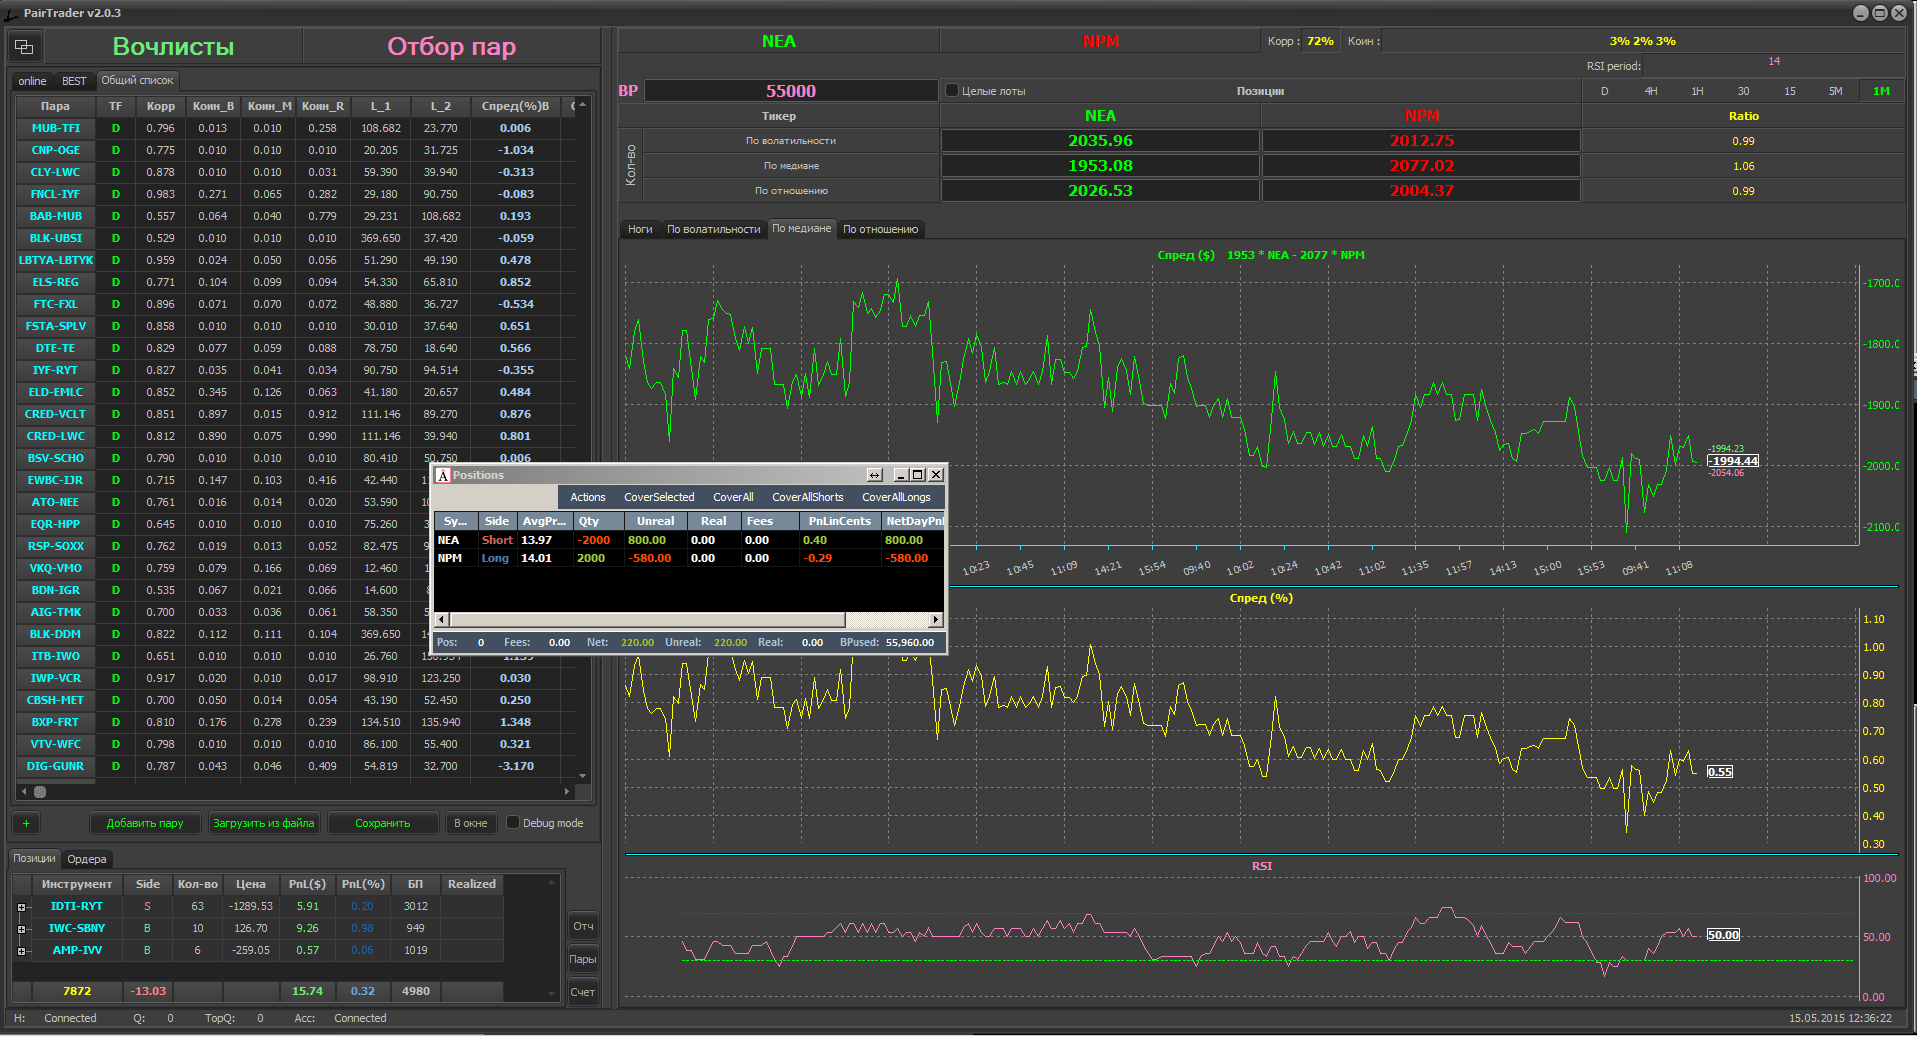Click the watchlist scroll-down arrow
Image resolution: width=1917 pixels, height=1037 pixels.
(x=583, y=775)
